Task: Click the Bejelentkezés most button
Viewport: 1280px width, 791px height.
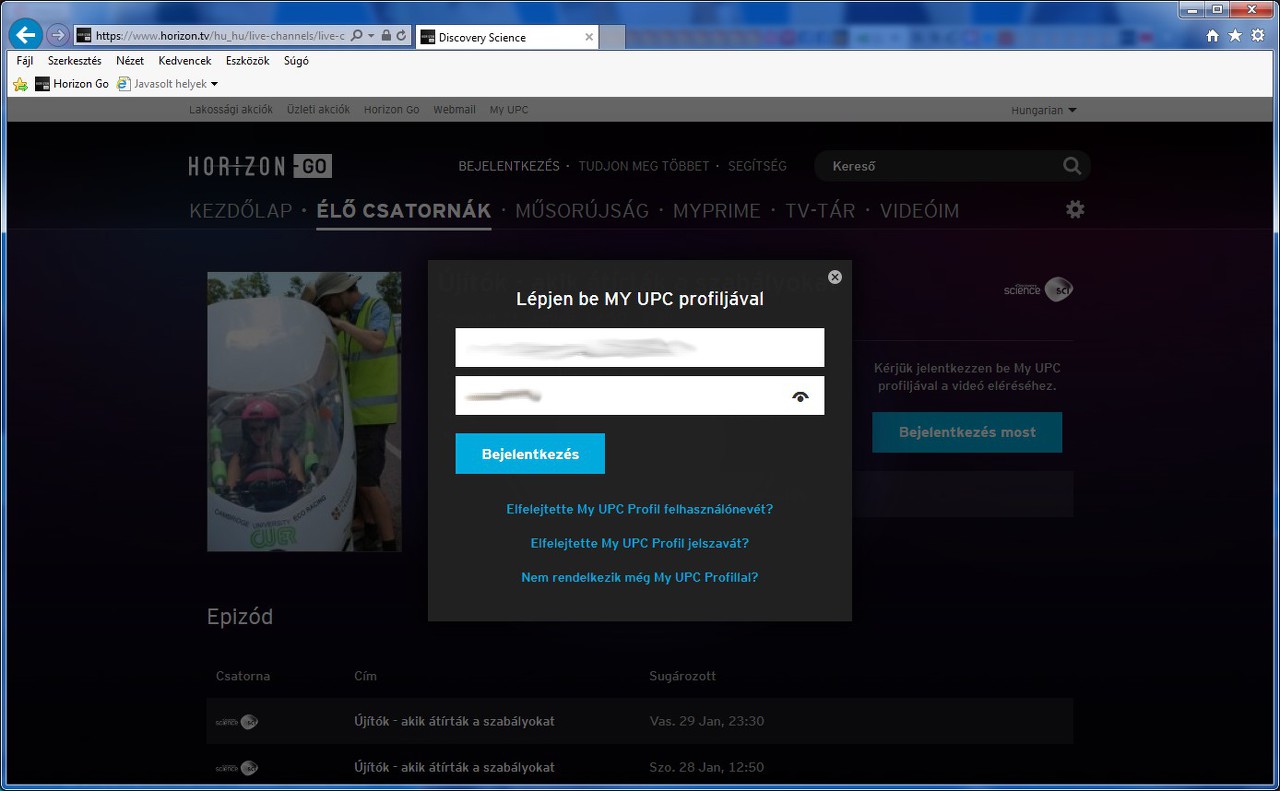Action: 967,432
